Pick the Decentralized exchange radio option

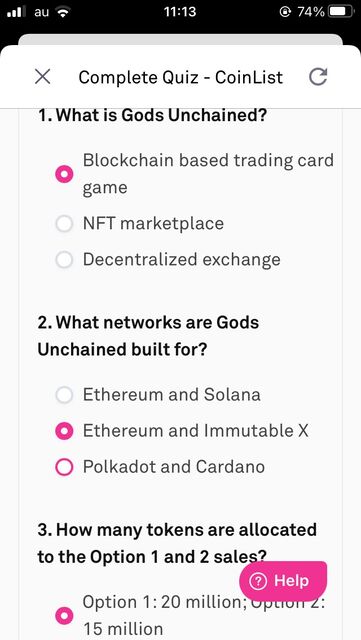point(64,260)
